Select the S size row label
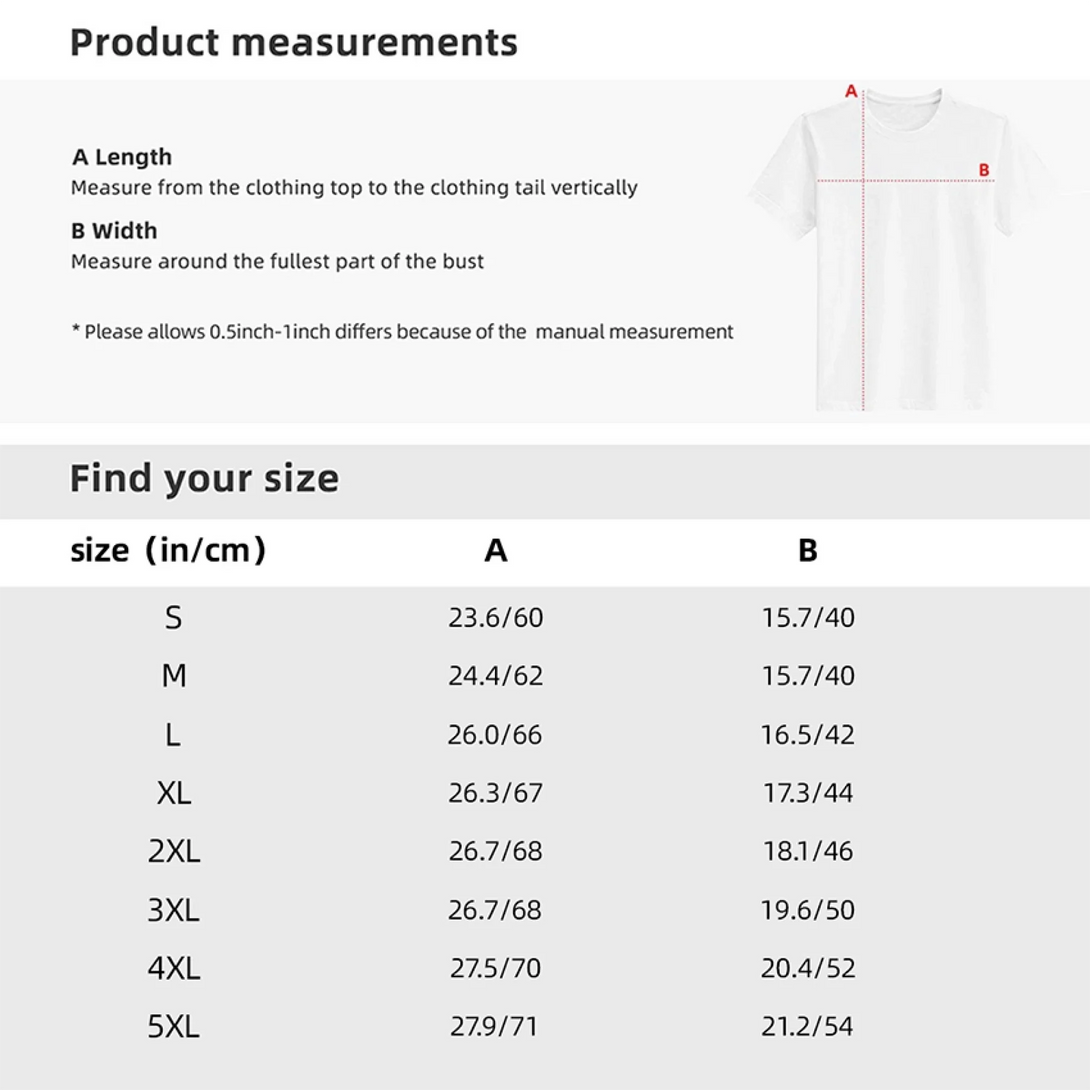The height and width of the screenshot is (1090, 1090). click(173, 618)
